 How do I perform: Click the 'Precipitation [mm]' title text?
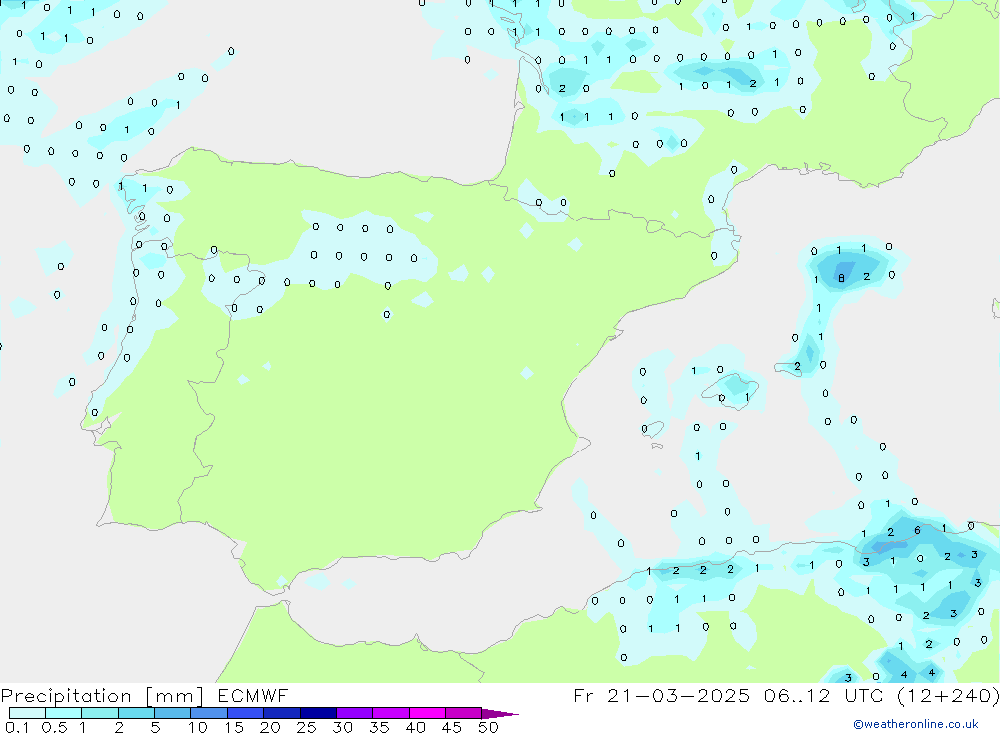point(102,696)
